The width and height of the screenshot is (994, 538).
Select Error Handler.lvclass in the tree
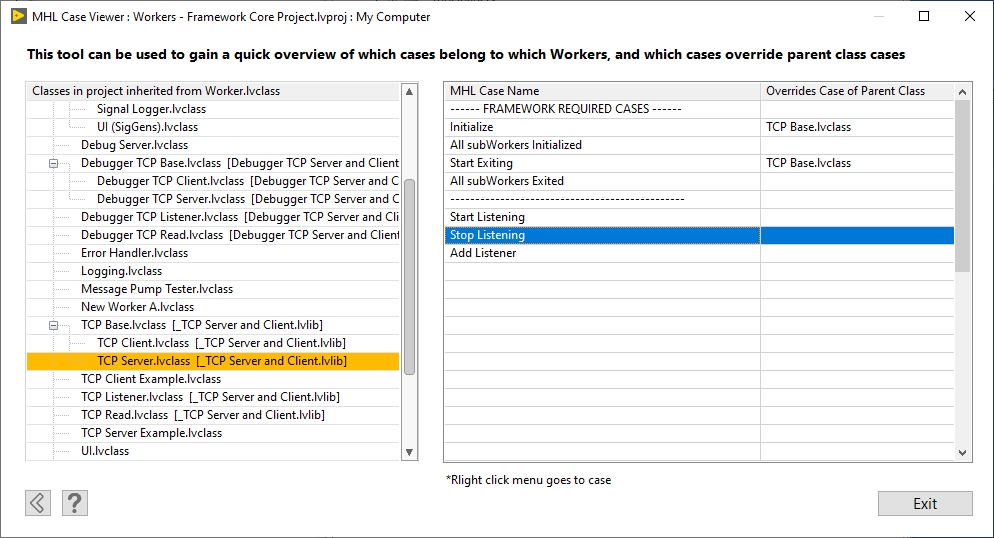coord(121,253)
